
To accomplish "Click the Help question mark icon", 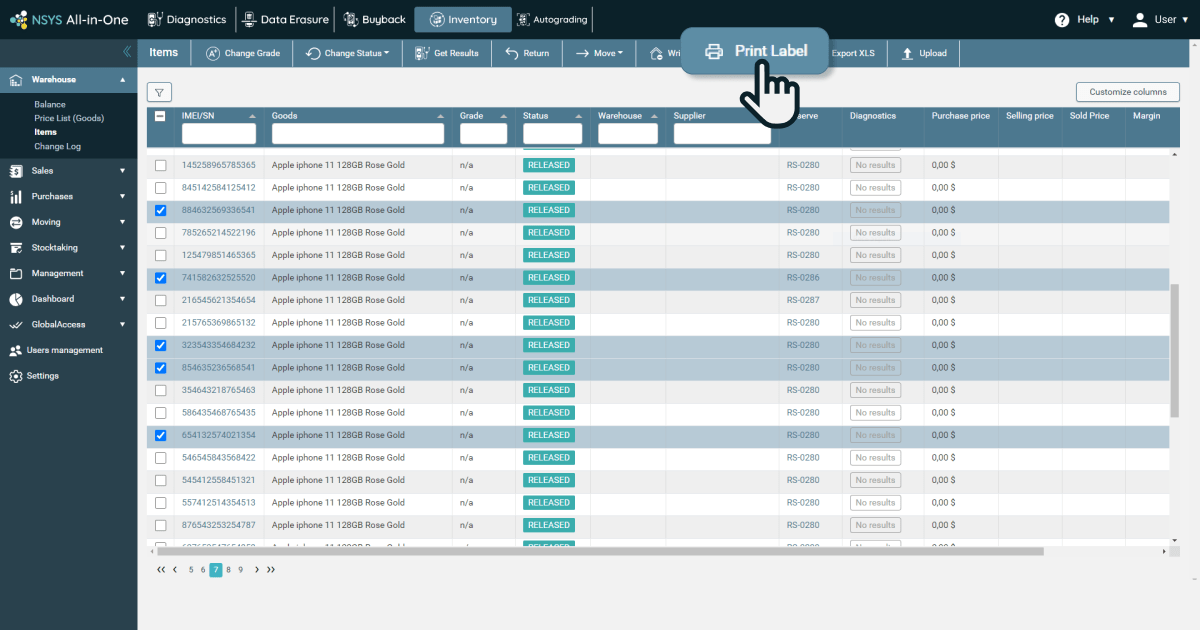I will pyautogui.click(x=1062, y=19).
